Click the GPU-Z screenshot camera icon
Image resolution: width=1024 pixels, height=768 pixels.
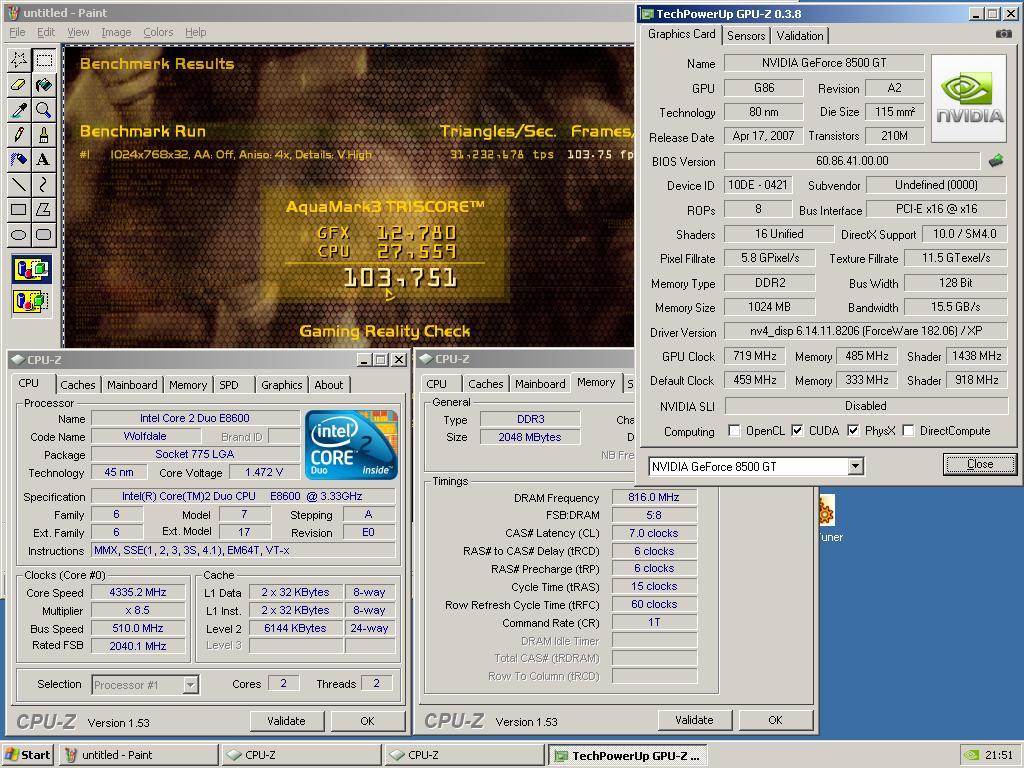coord(1004,34)
